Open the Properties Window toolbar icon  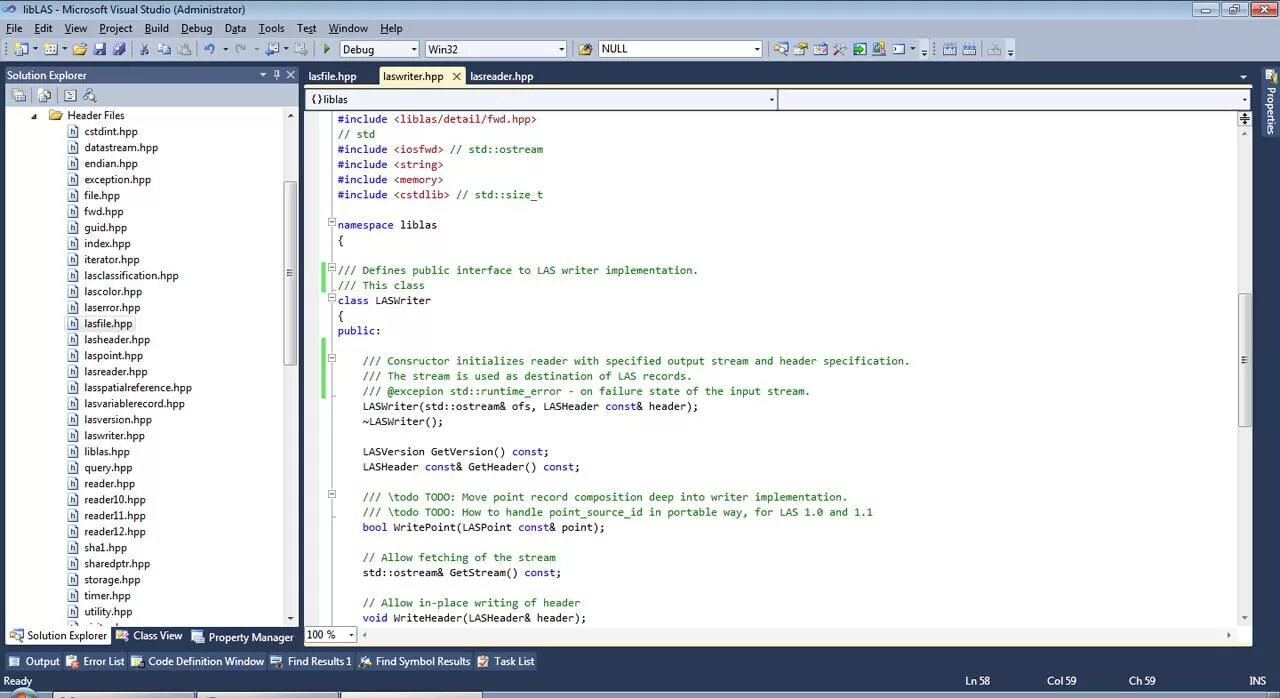pyautogui.click(x=801, y=49)
